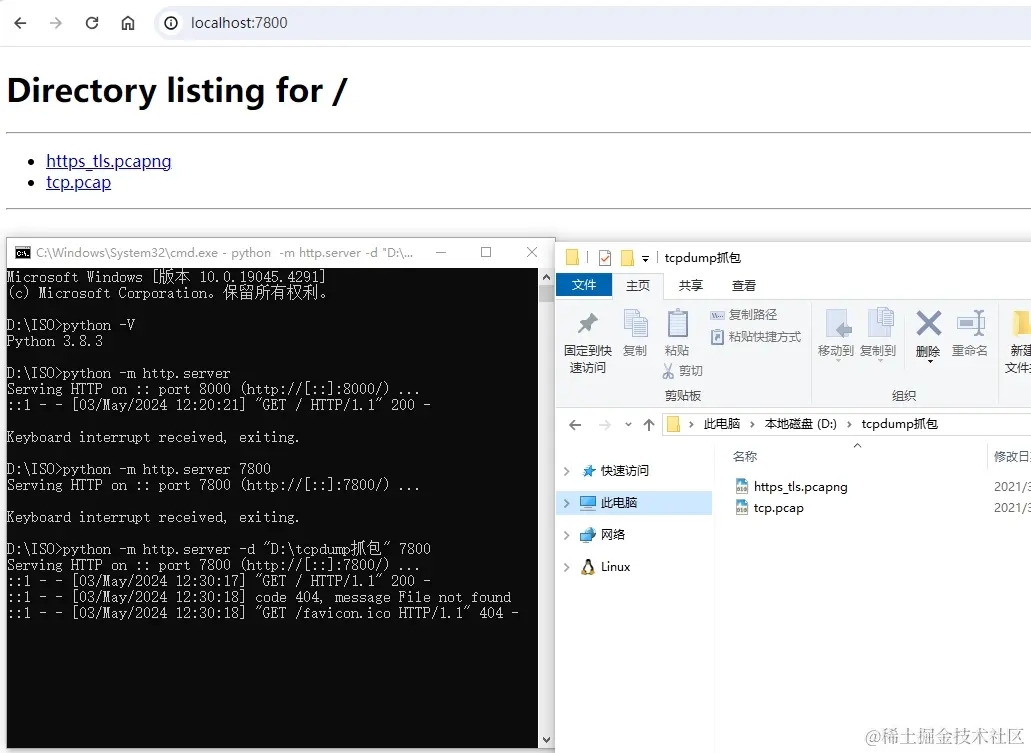The image size is (1031, 753).
Task: Expand the Linux entry in sidebar
Action: click(x=568, y=566)
